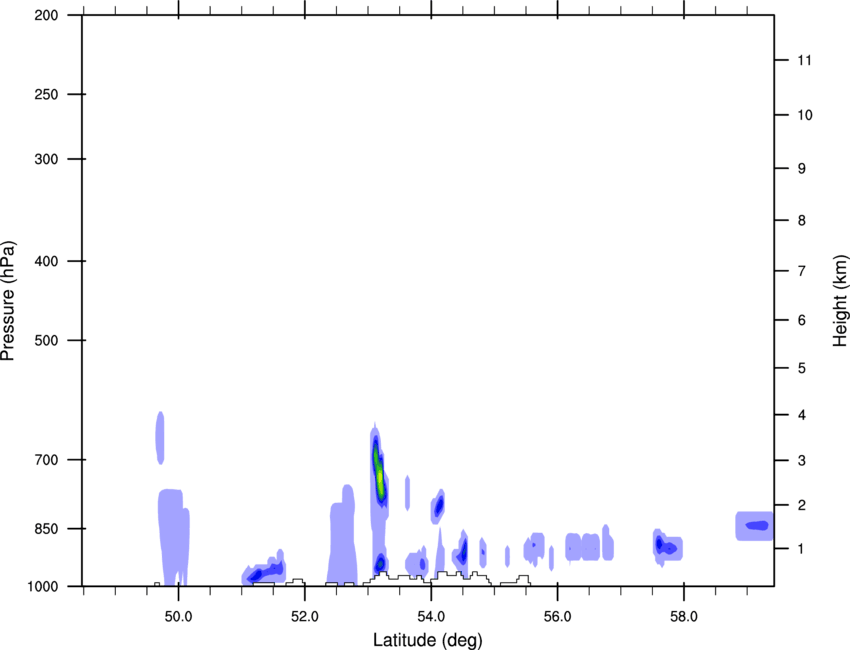
Task: Click the 52.0 latitude tick label
Action: point(305,617)
